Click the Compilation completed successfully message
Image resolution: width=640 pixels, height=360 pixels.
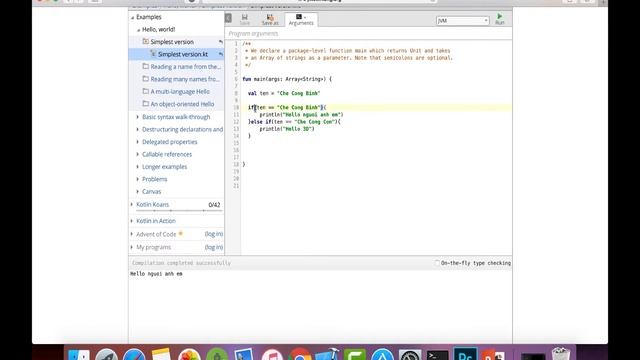[181, 263]
